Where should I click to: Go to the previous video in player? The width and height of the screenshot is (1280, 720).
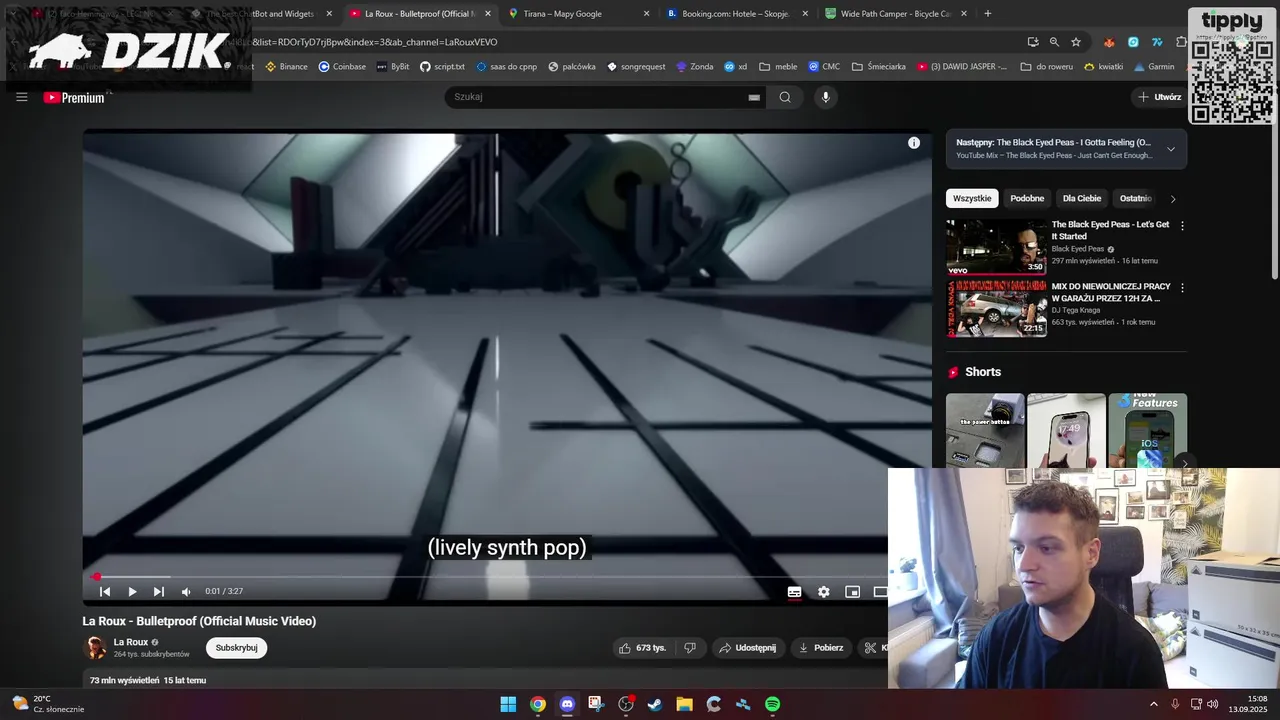tap(105, 592)
